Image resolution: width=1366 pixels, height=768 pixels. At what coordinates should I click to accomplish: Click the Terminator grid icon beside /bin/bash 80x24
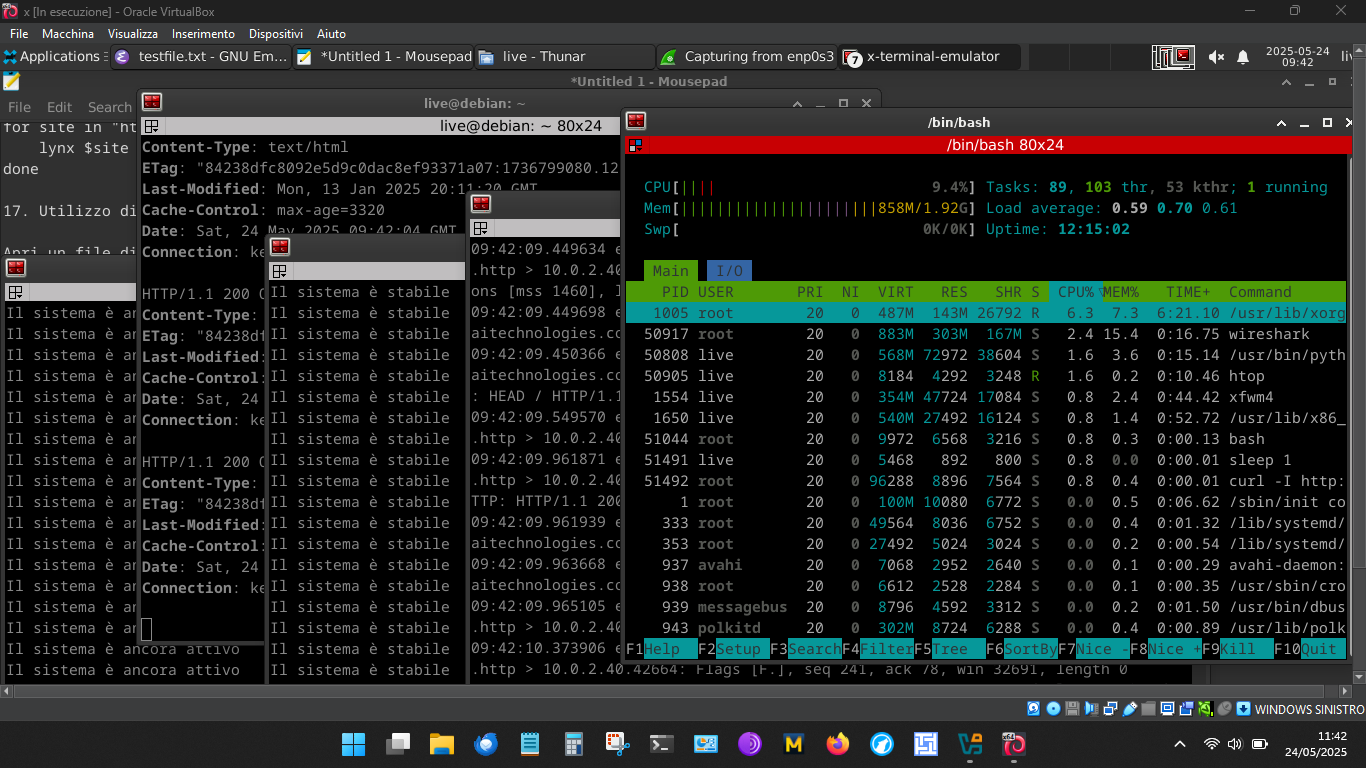pyautogui.click(x=635, y=145)
